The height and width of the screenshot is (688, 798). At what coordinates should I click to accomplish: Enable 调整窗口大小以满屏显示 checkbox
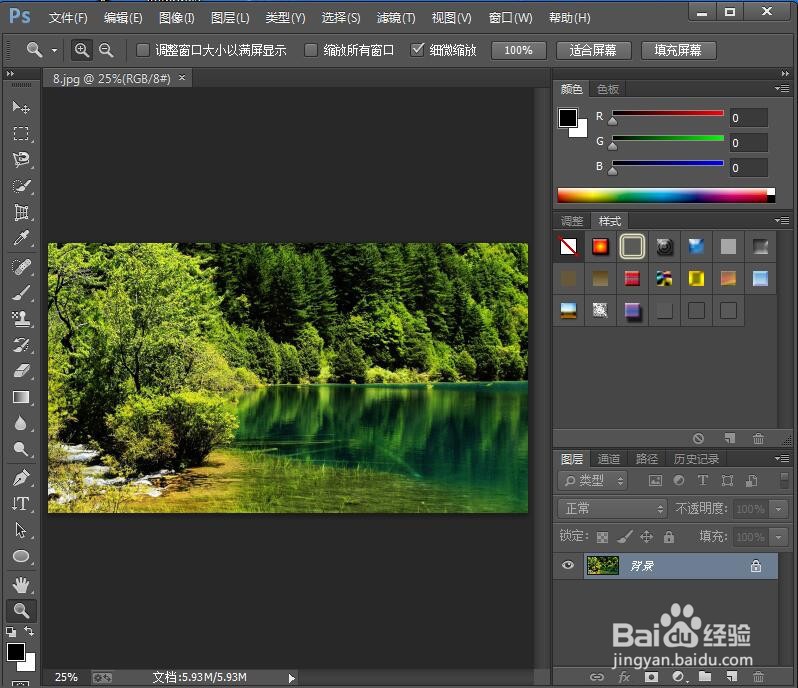click(143, 50)
